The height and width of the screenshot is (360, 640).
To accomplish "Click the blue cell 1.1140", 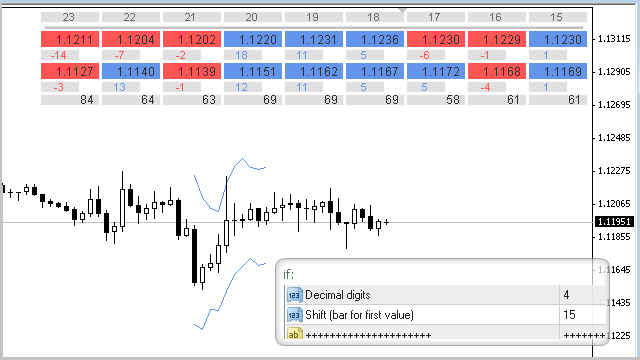I will 131,71.
